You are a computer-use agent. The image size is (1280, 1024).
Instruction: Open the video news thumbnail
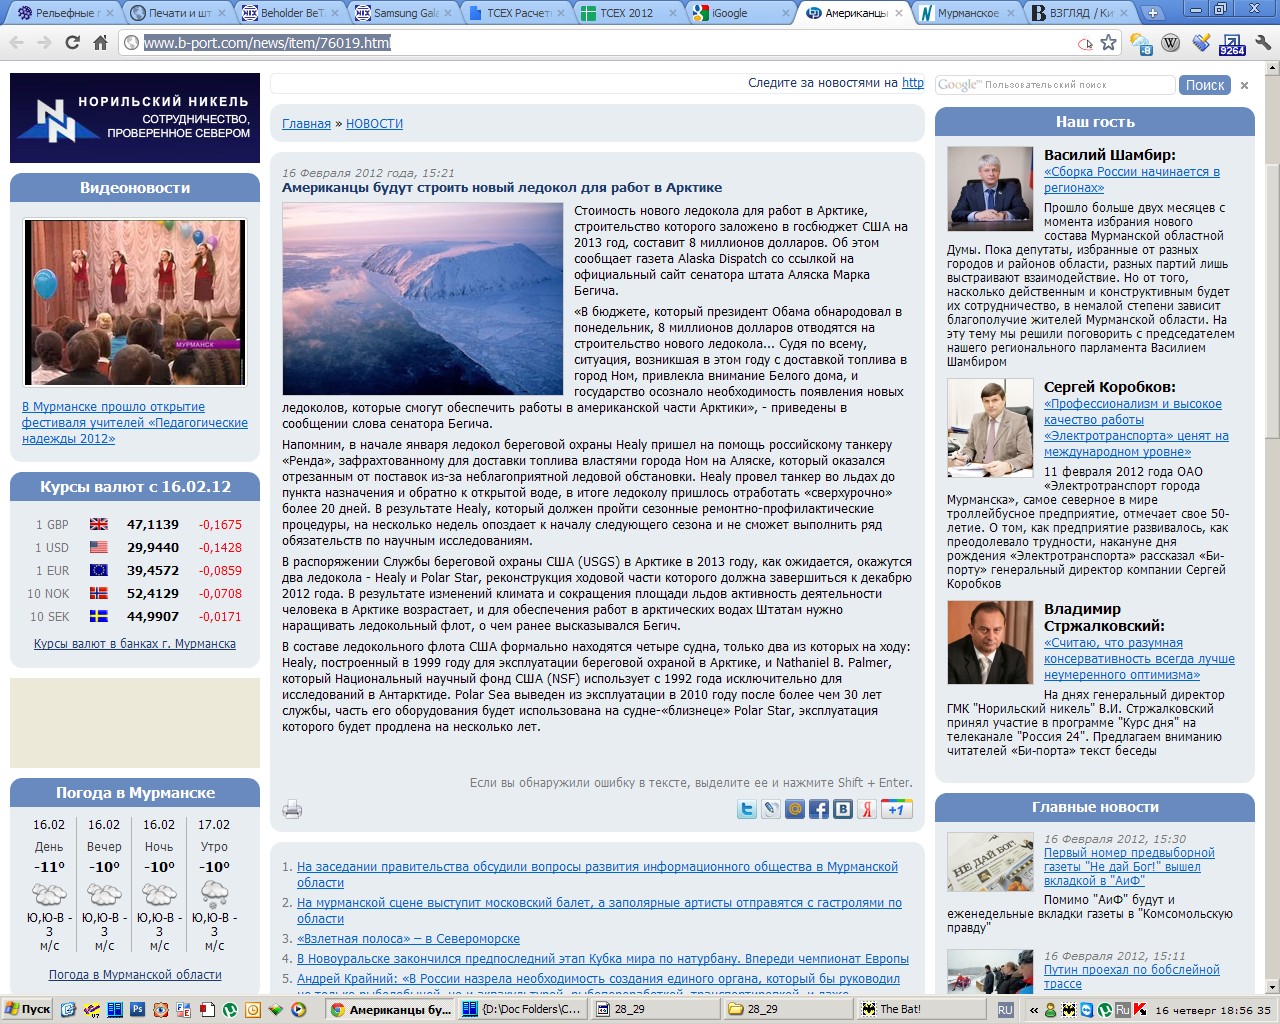[135, 303]
